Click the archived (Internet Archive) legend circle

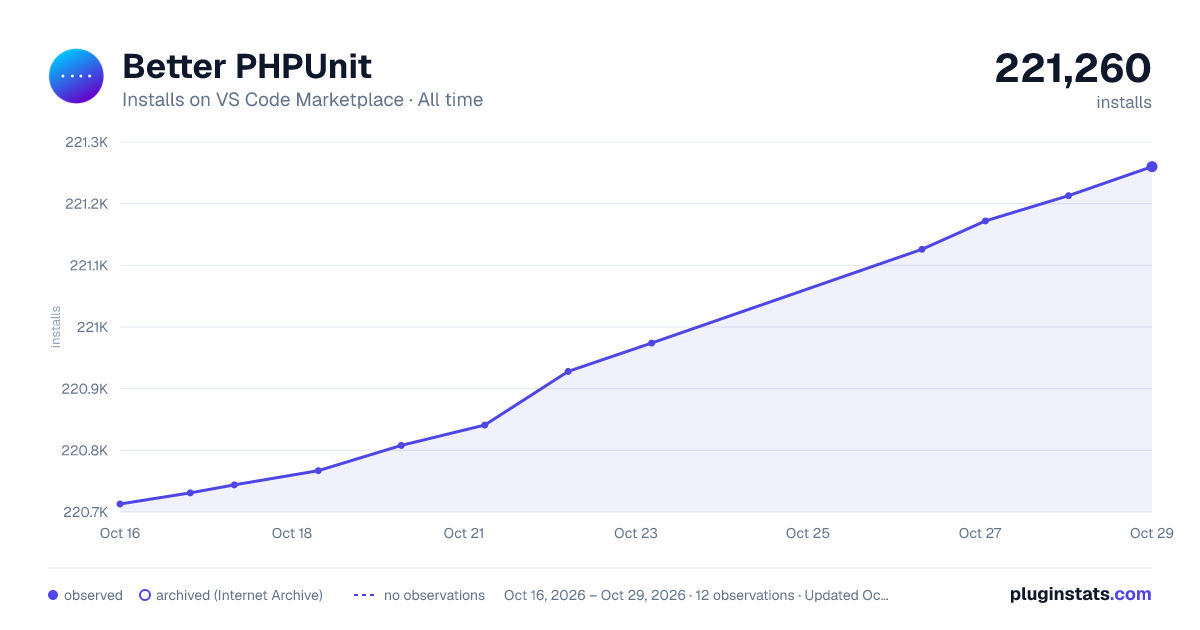[145, 595]
